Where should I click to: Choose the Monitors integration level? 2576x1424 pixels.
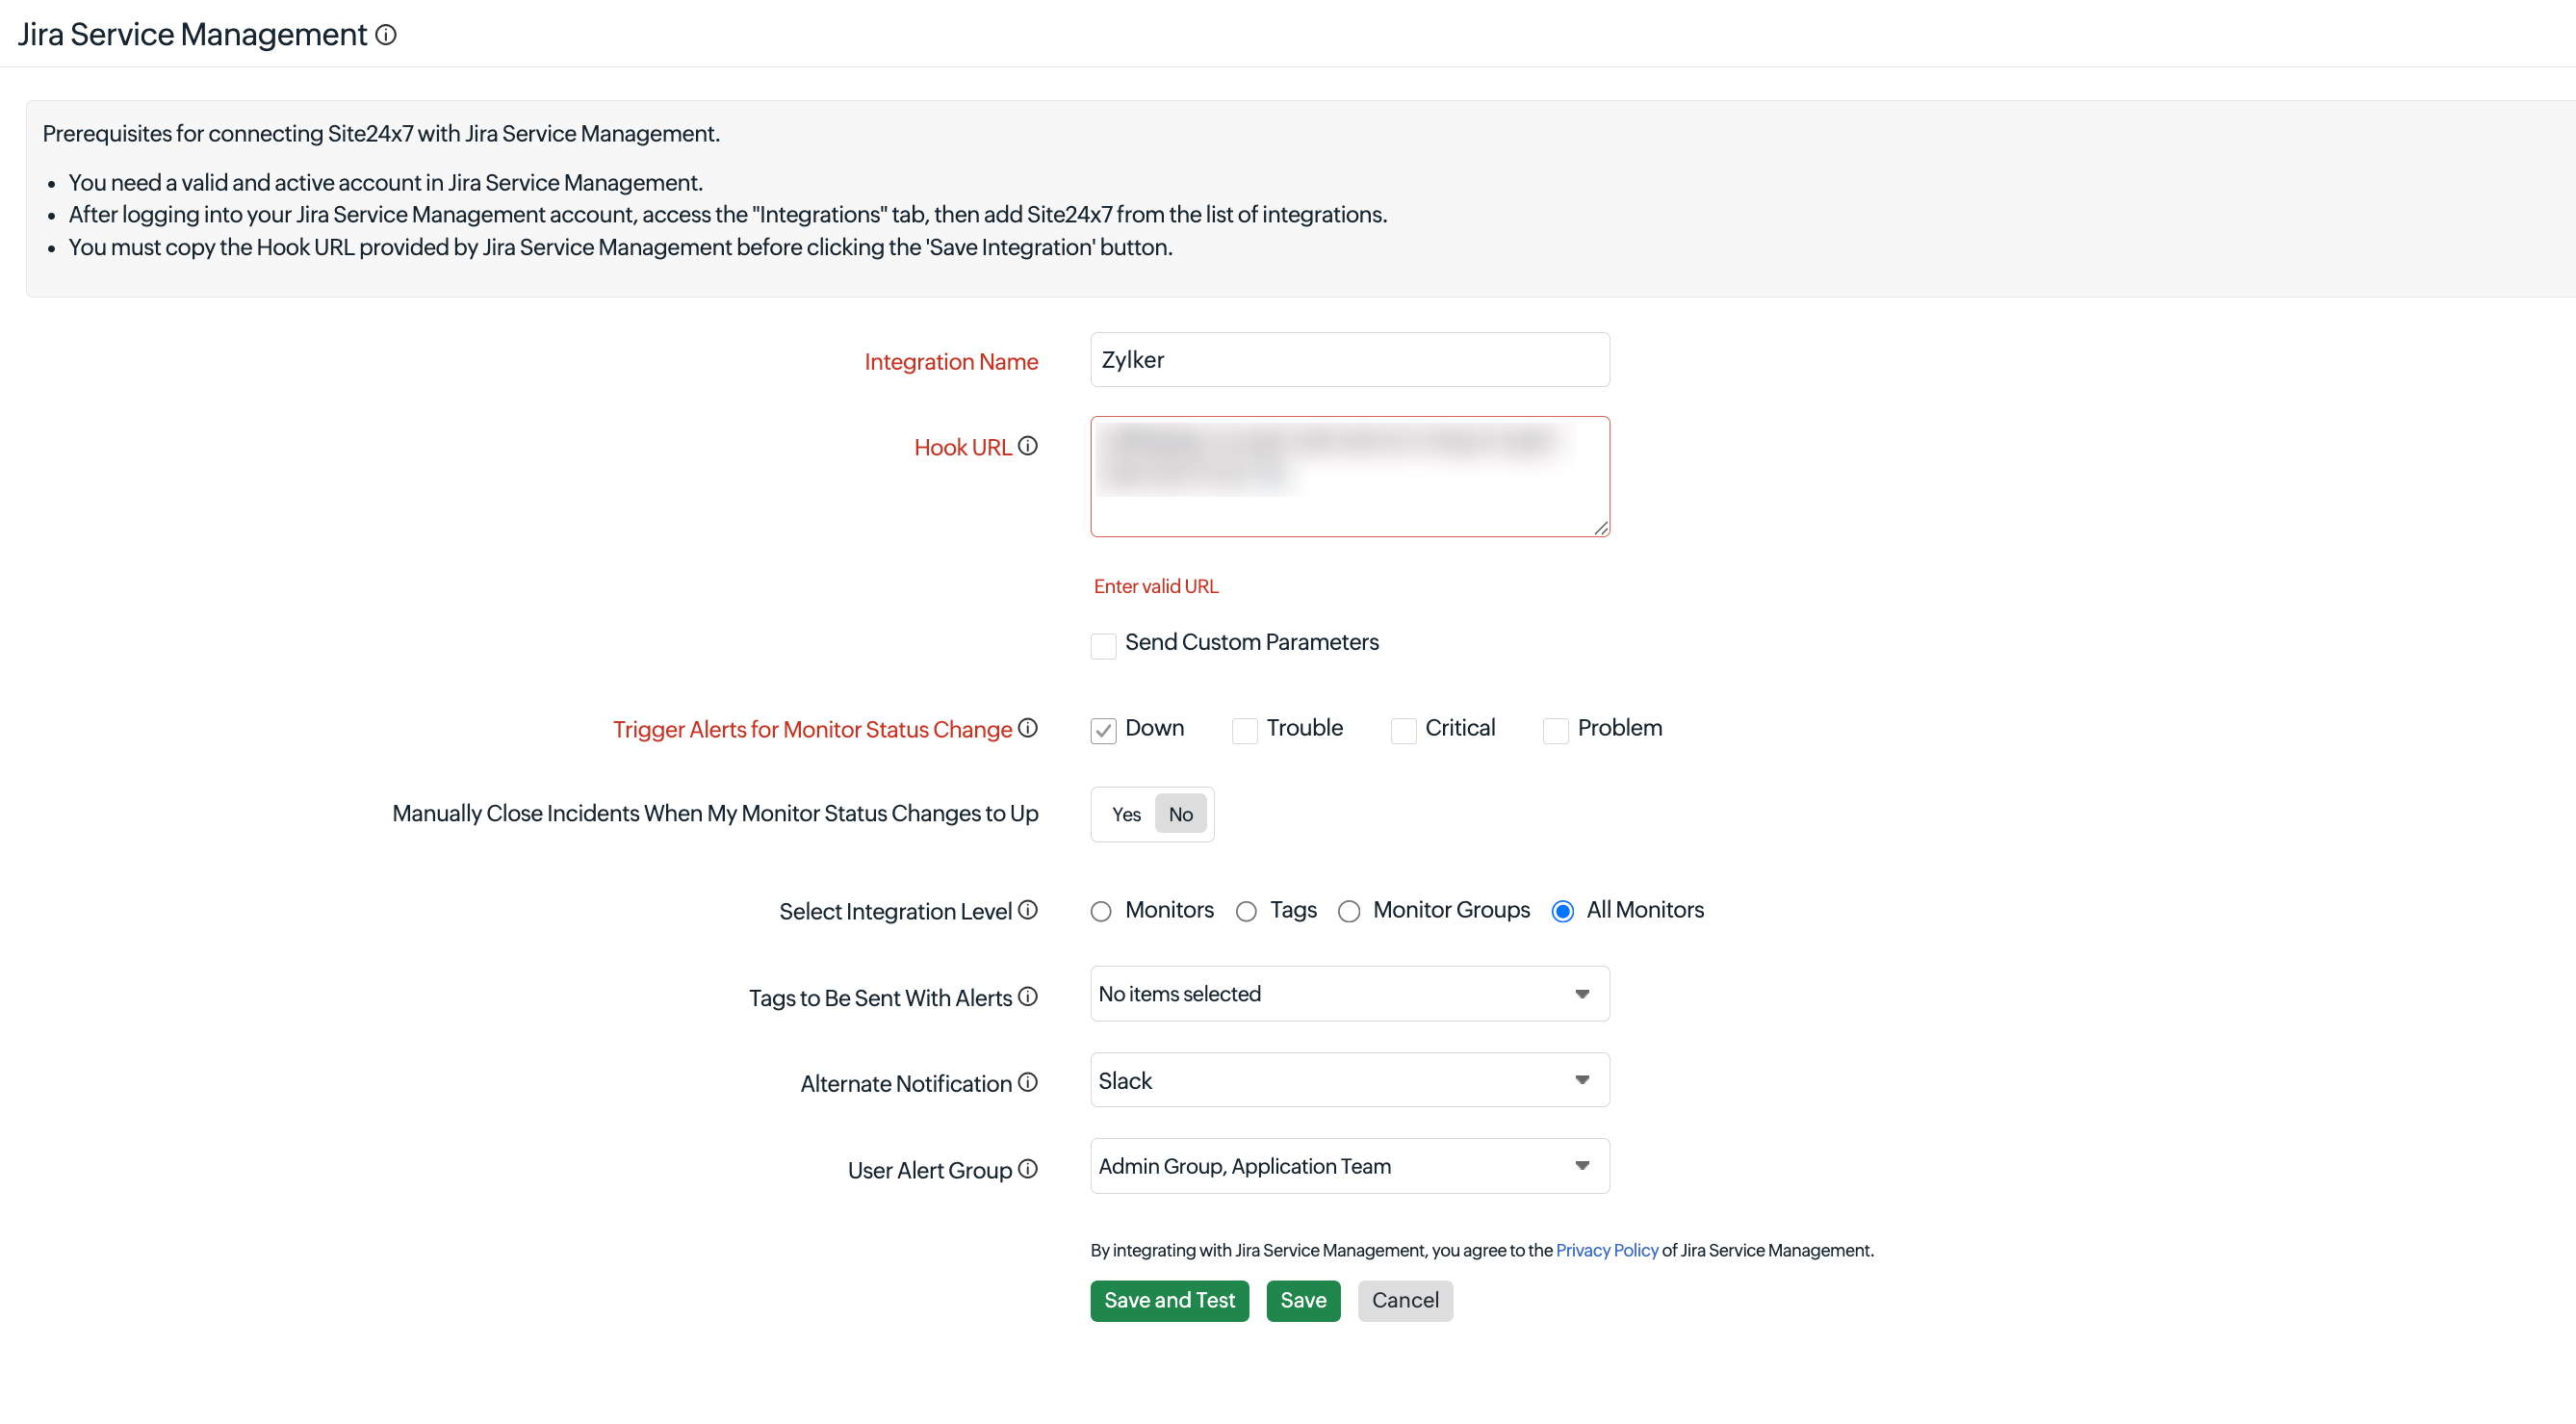pos(1101,912)
